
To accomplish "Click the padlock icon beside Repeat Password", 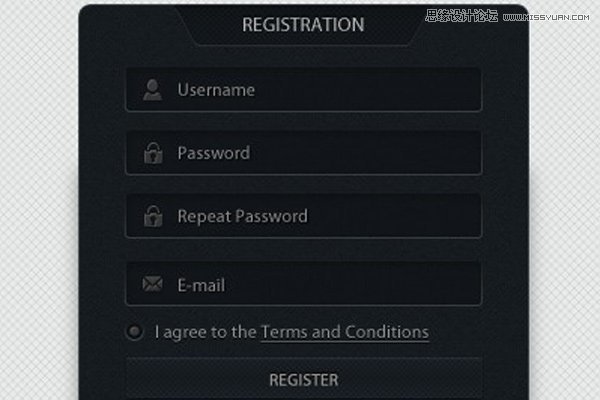I will tap(153, 216).
